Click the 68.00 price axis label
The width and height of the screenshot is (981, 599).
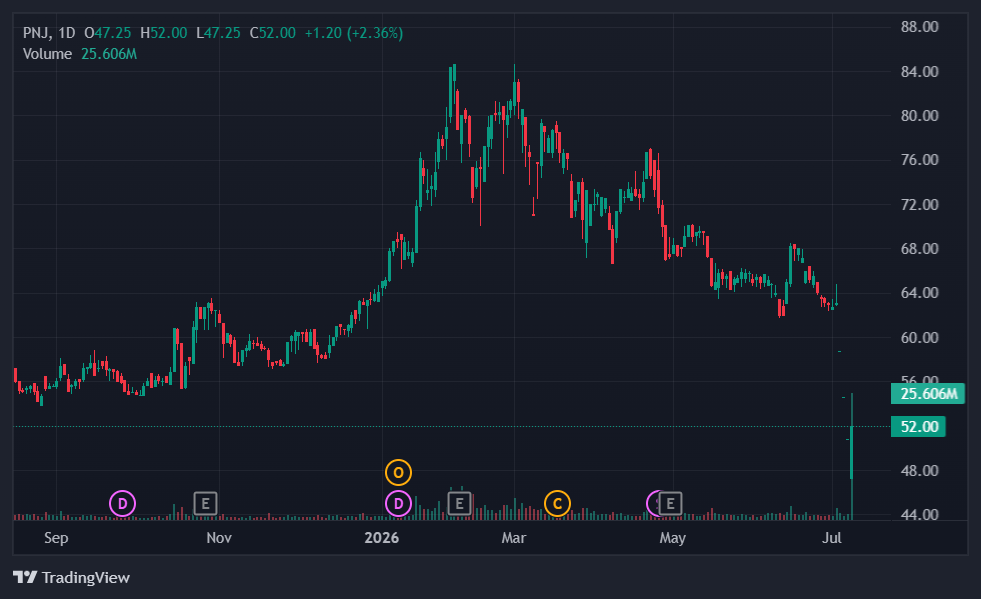[920, 249]
